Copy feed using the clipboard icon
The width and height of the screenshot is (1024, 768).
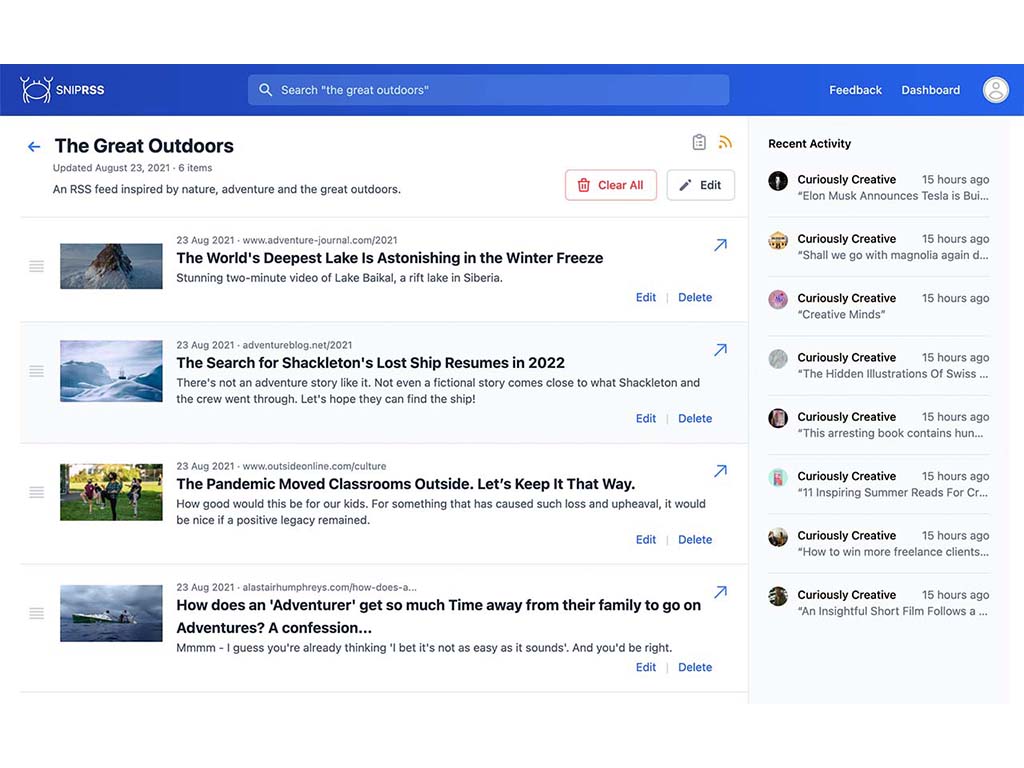pyautogui.click(x=699, y=142)
